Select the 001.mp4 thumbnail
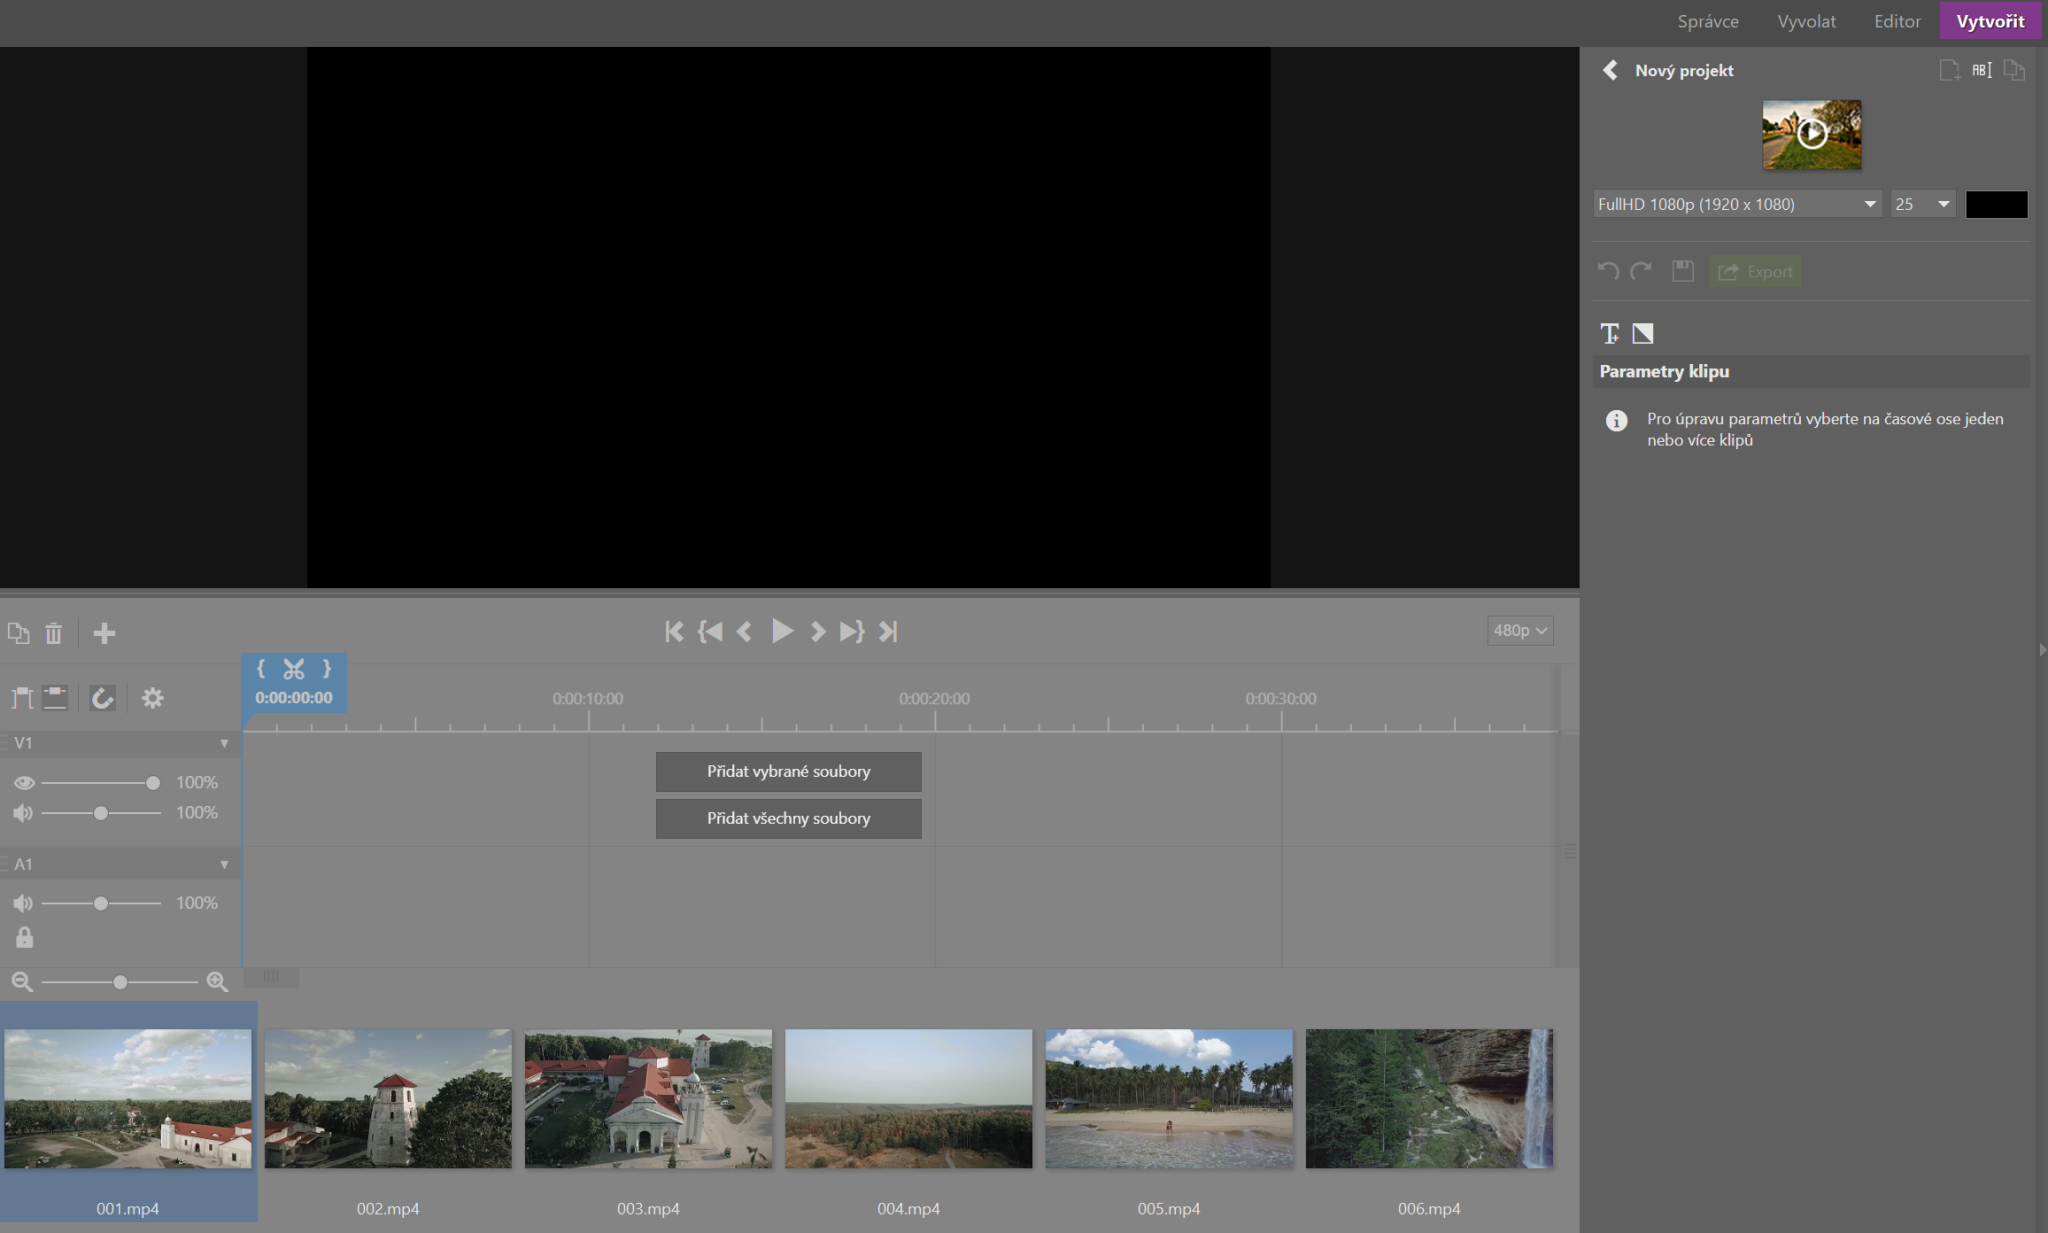The width and height of the screenshot is (2048, 1233). tap(128, 1098)
